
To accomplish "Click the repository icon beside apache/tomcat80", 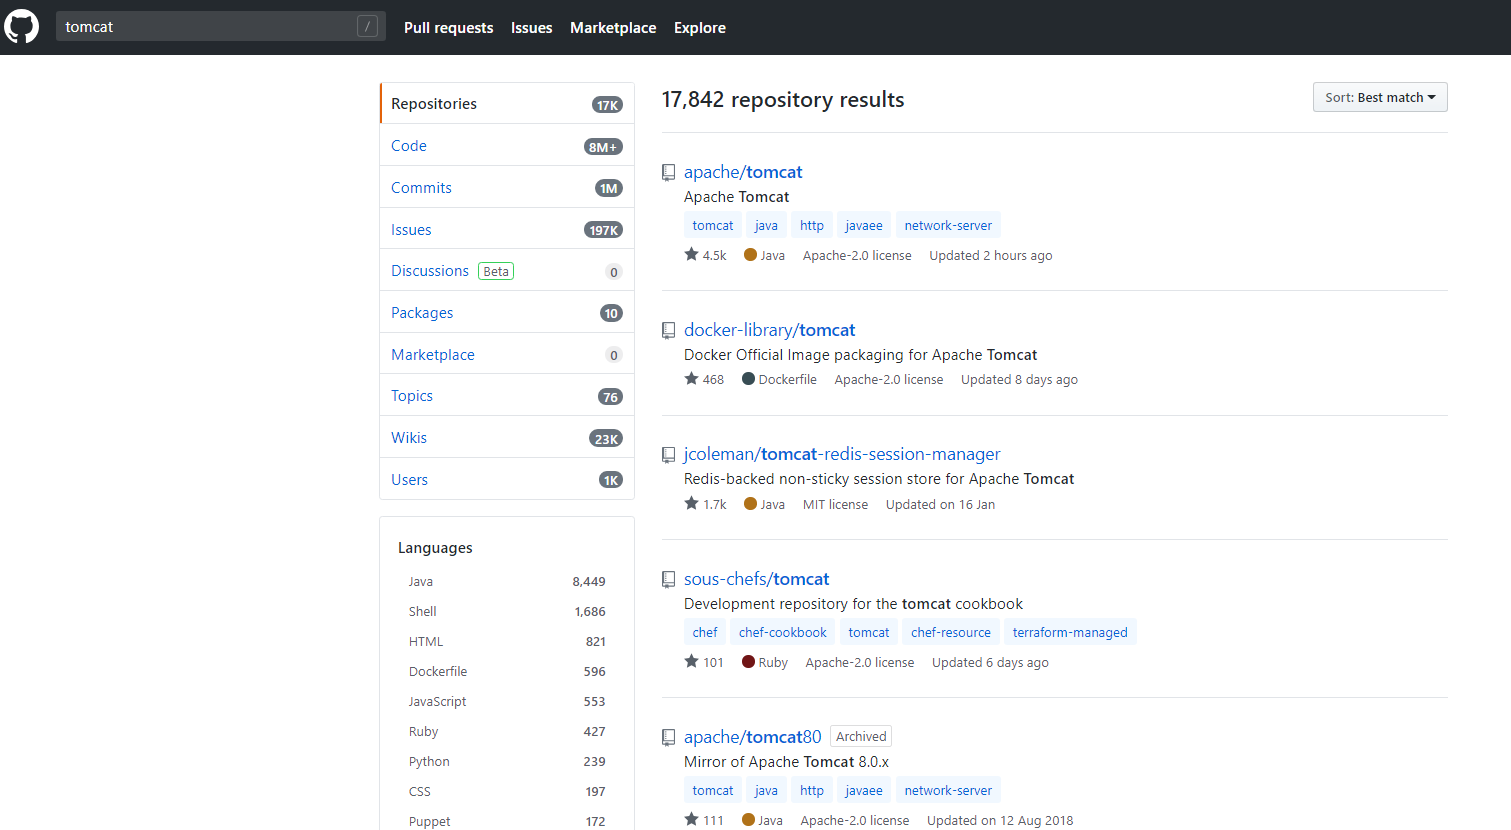I will click(x=668, y=738).
